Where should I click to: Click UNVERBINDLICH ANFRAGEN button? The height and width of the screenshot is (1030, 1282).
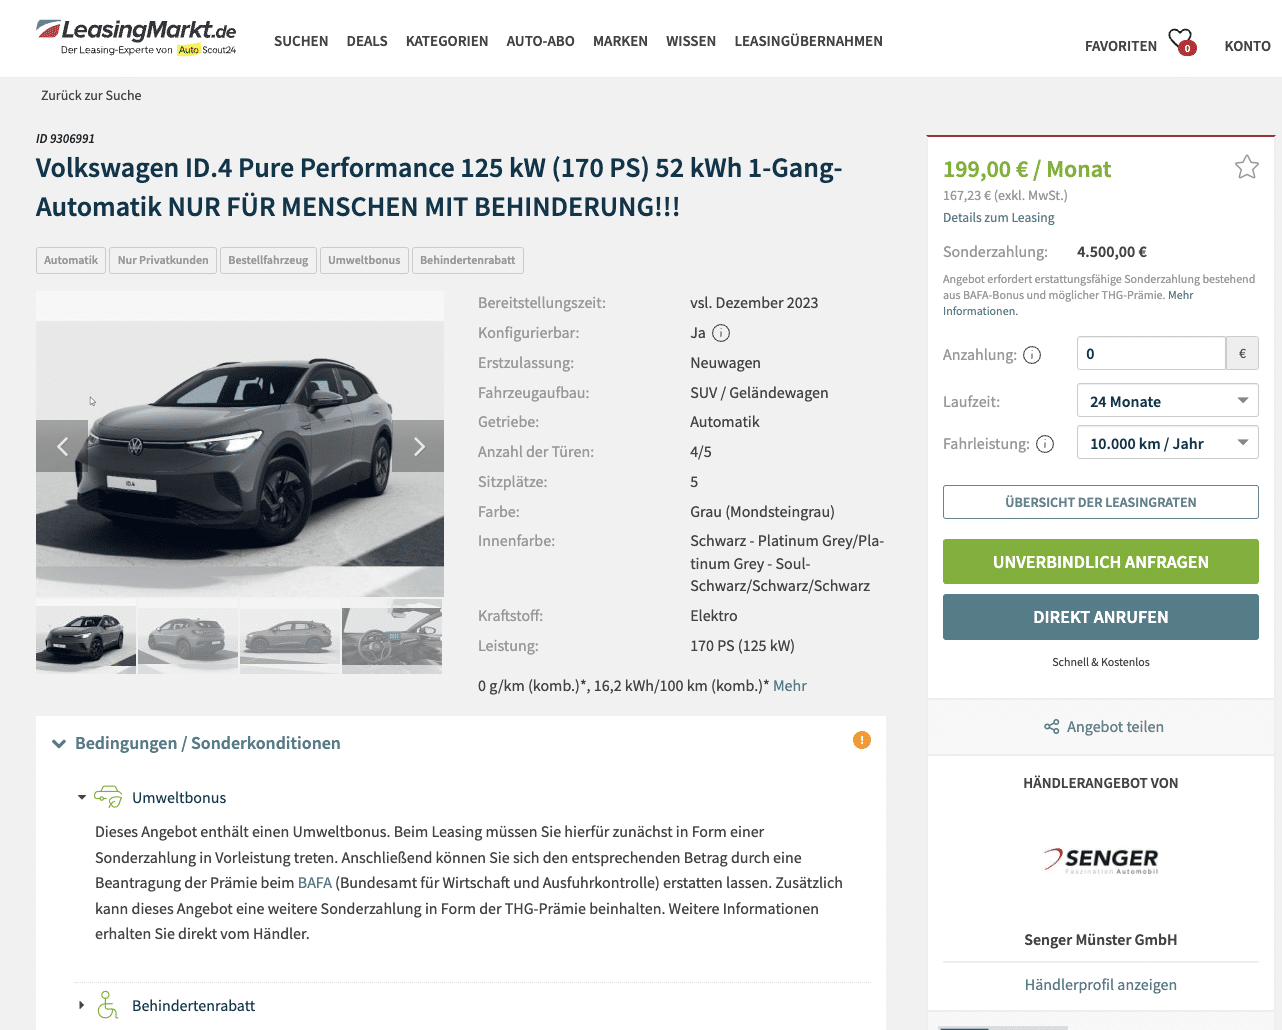tap(1100, 562)
